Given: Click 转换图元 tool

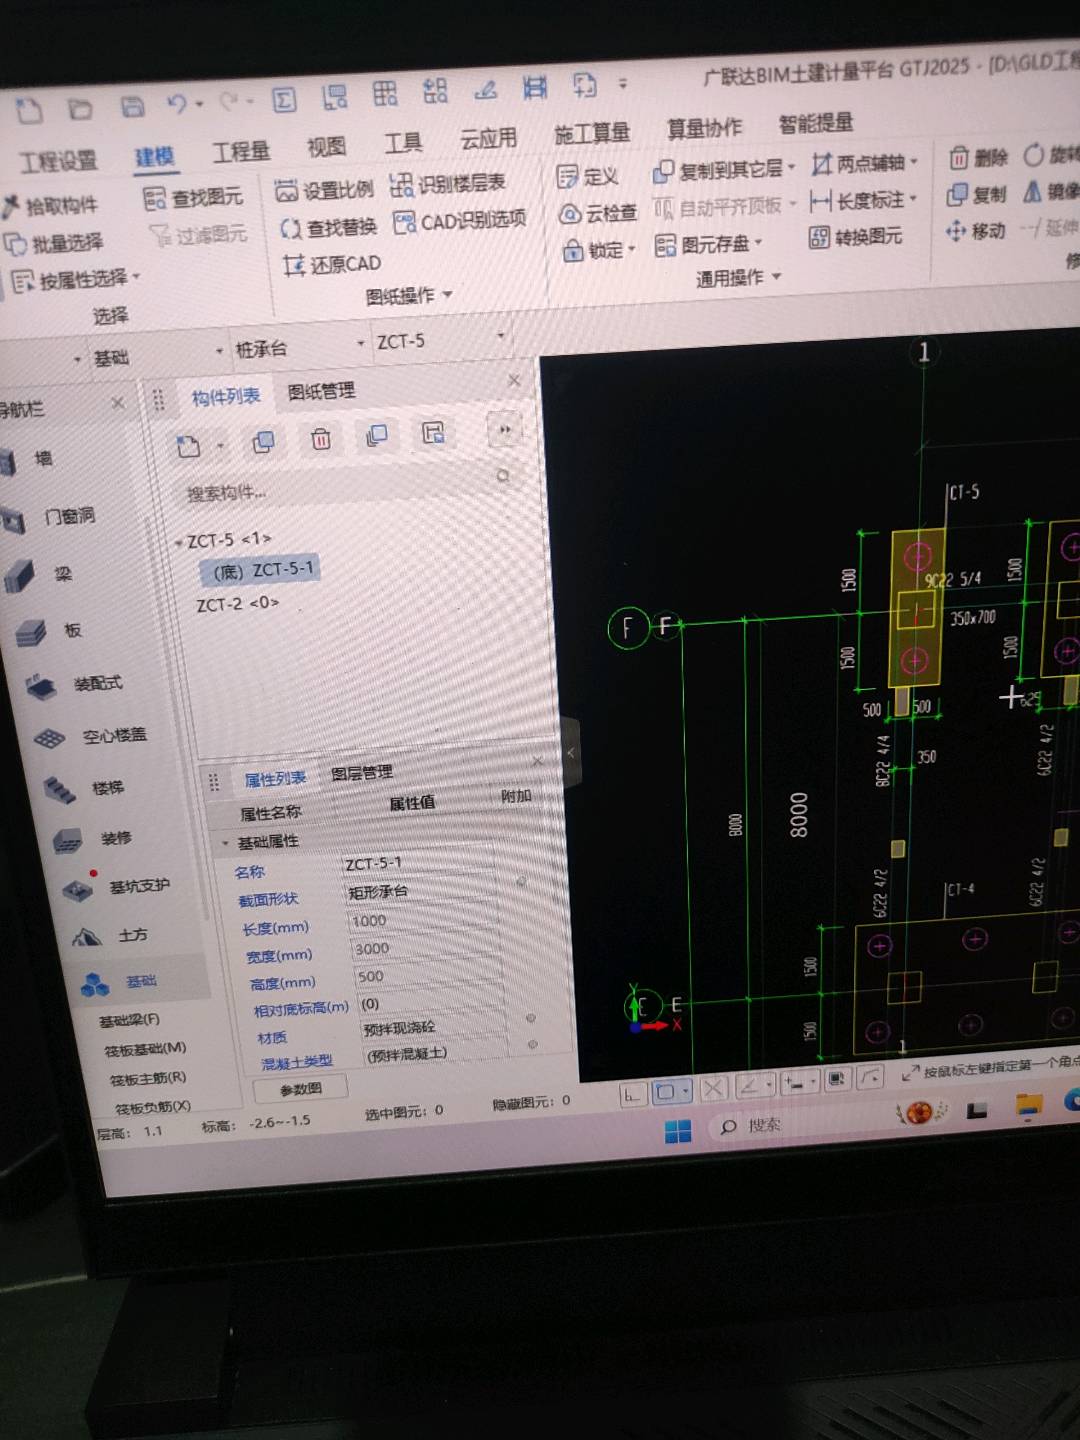Looking at the screenshot, I should click(x=855, y=236).
